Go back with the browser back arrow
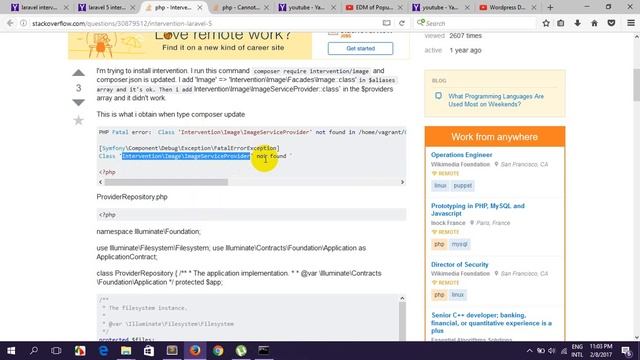 point(10,23)
